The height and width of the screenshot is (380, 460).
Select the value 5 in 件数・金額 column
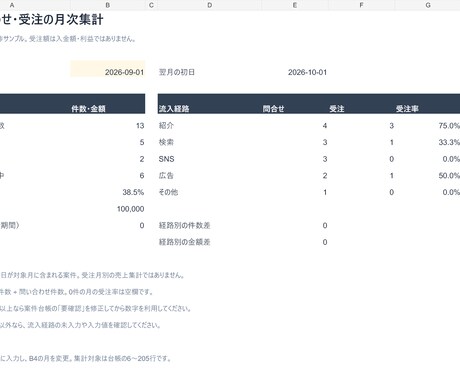(142, 142)
